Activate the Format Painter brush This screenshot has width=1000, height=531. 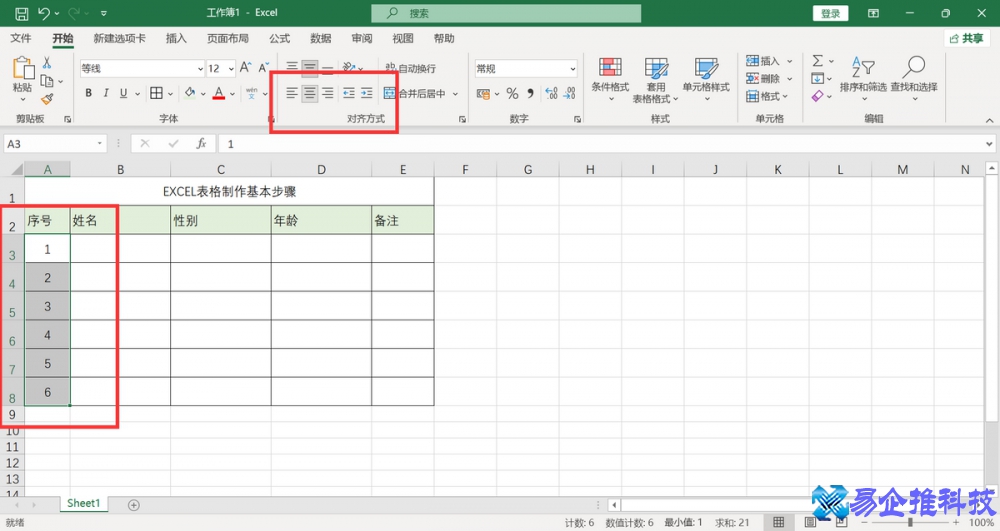point(47,98)
